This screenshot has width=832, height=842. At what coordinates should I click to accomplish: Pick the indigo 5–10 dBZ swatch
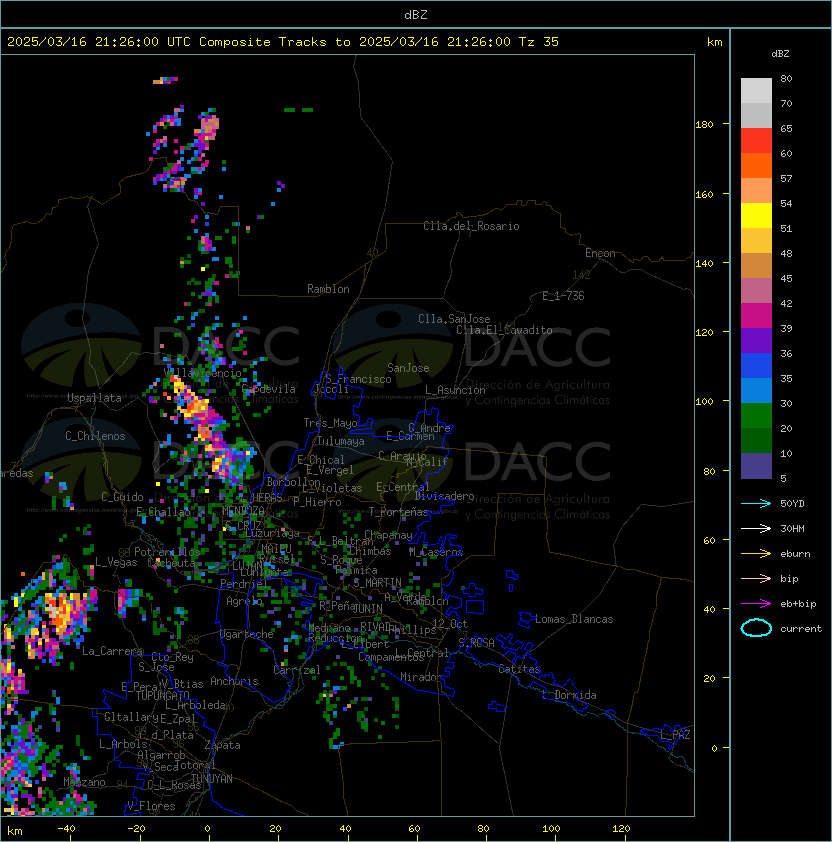756,466
